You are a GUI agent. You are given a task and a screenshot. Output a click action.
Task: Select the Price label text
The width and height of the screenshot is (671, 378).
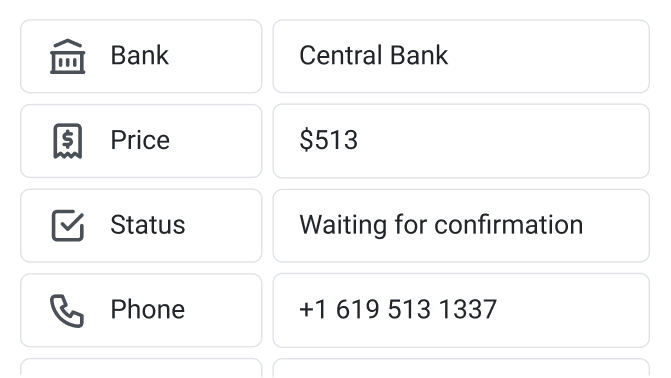point(140,140)
